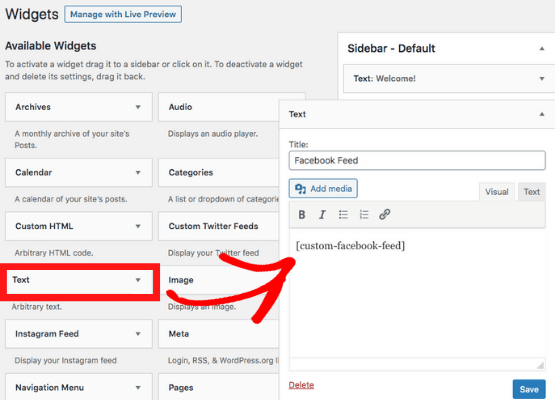555x400 pixels.
Task: Open the Calendar widget dropdown arrow
Action: 138,172
